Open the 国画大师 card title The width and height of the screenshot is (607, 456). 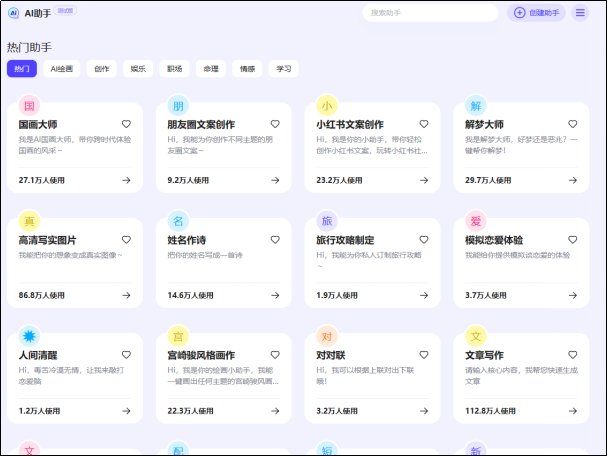click(38, 125)
